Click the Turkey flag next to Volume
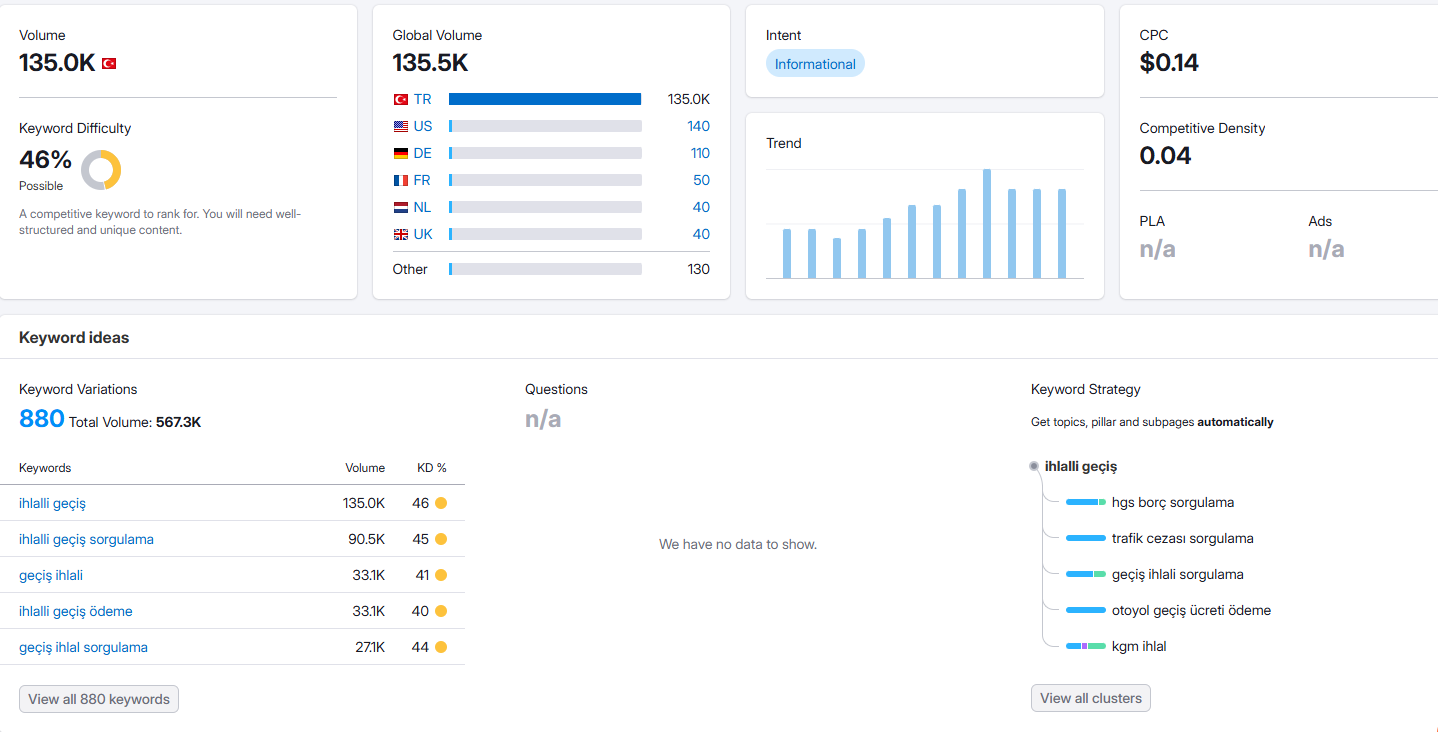The image size is (1438, 732). coord(109,64)
